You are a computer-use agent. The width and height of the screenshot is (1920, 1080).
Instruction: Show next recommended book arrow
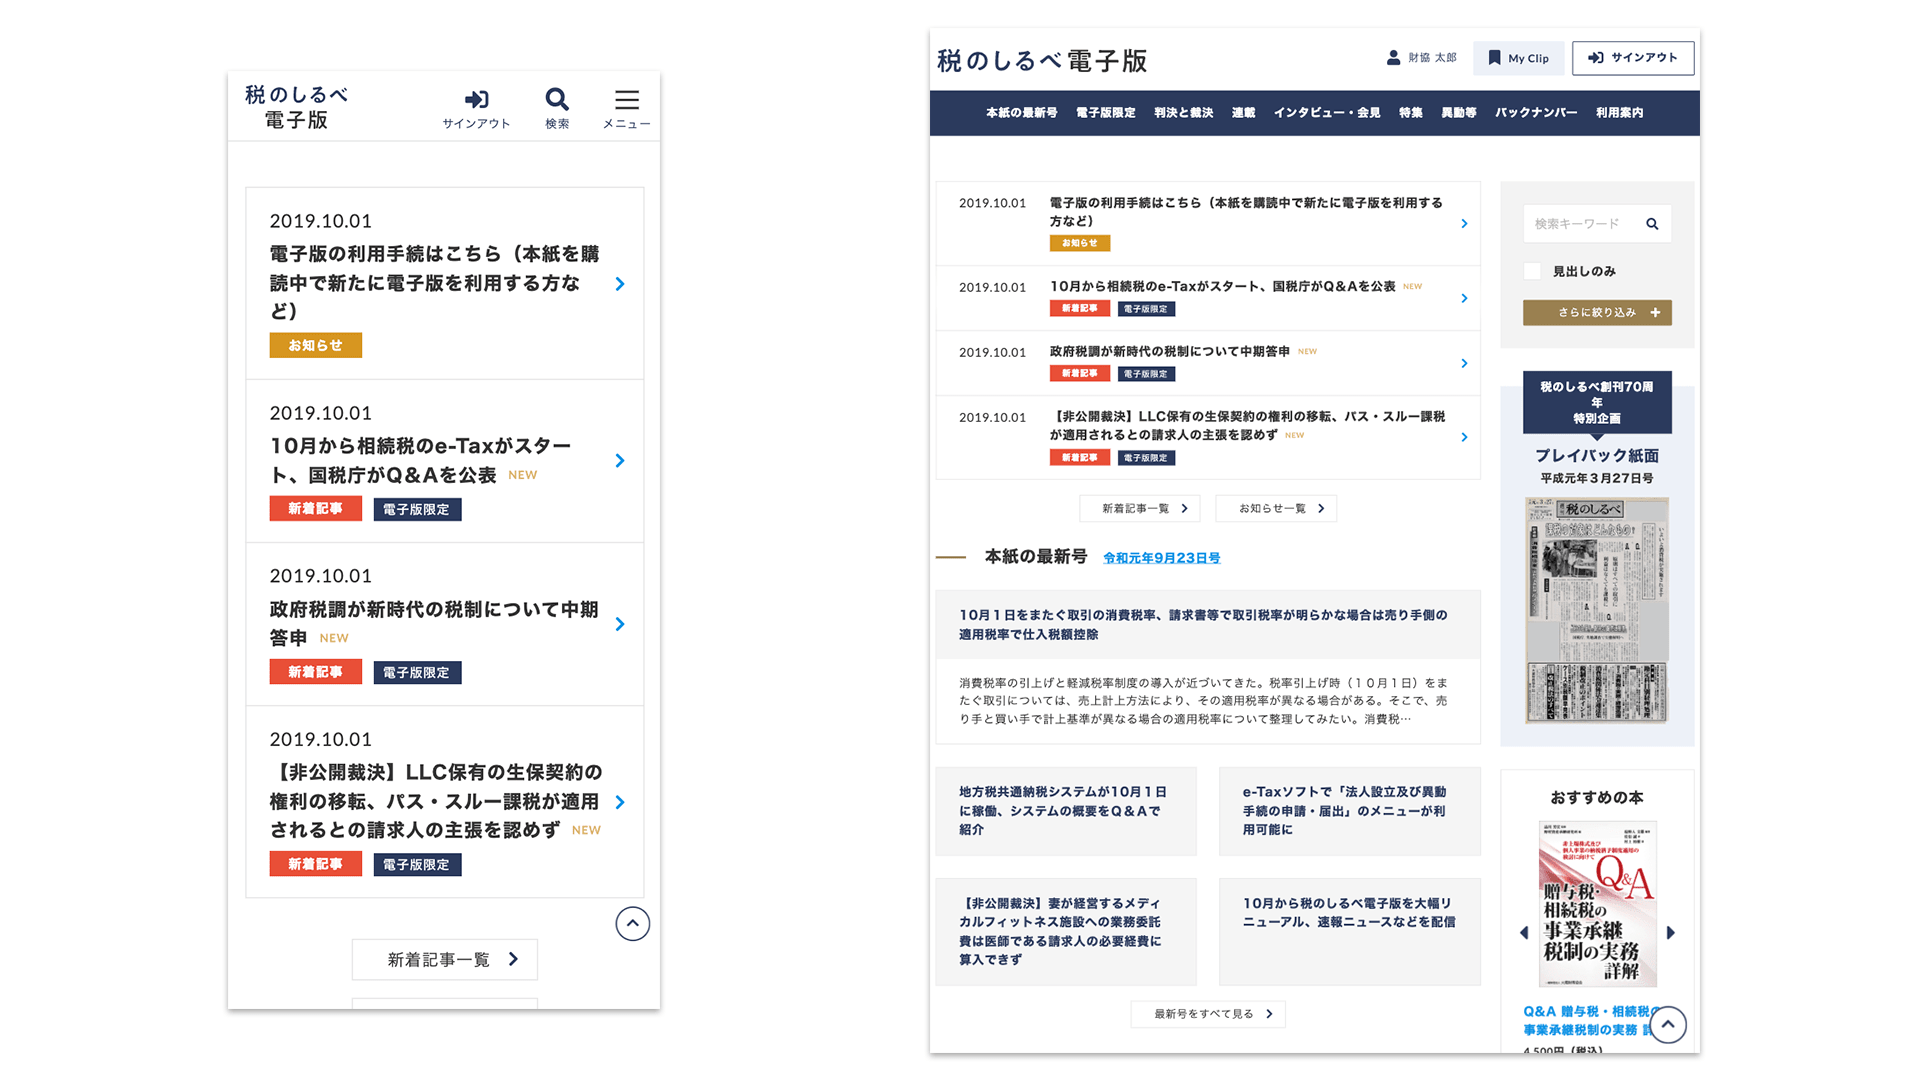1670,932
